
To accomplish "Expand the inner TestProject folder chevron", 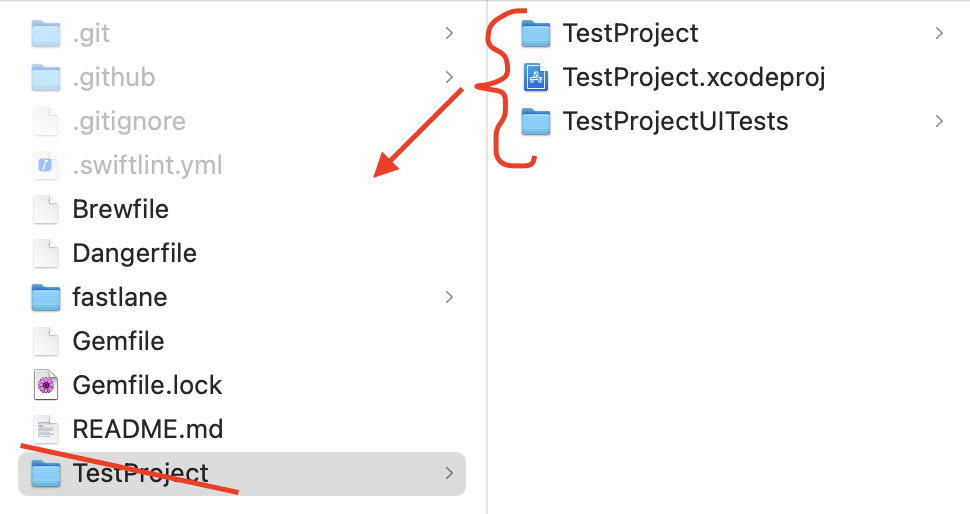I will [x=939, y=34].
